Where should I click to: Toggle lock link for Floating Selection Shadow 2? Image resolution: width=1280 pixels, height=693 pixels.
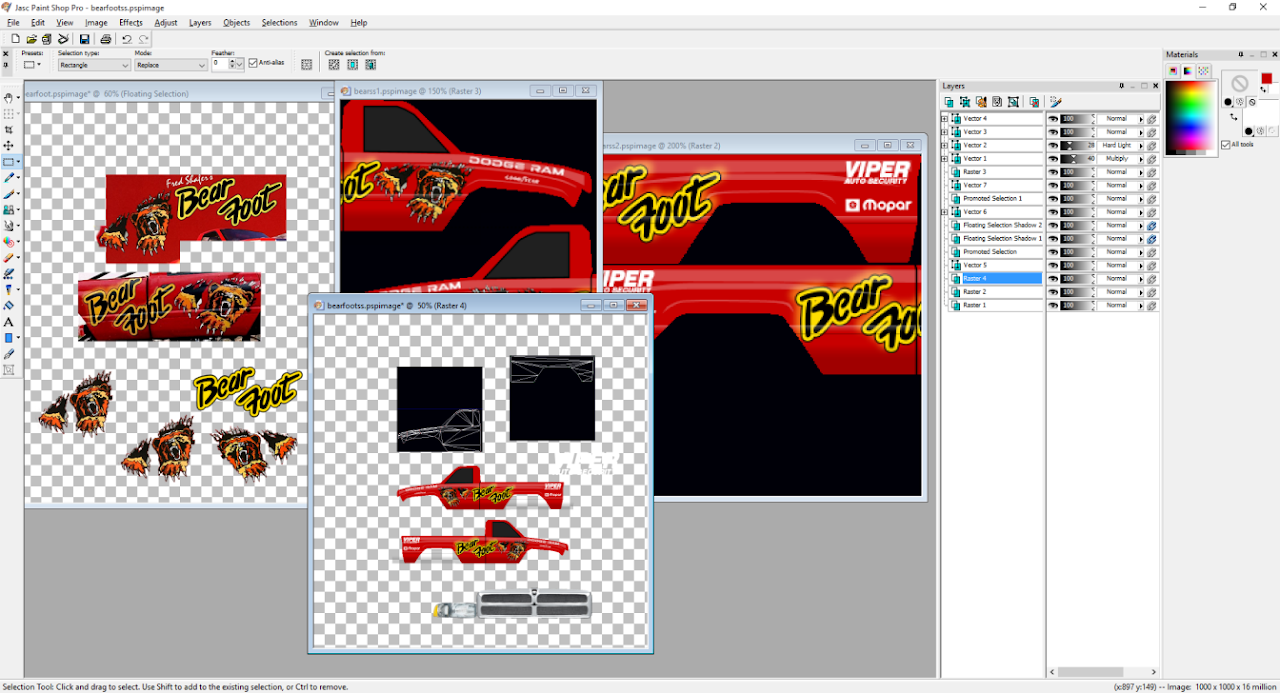[x=1152, y=225]
